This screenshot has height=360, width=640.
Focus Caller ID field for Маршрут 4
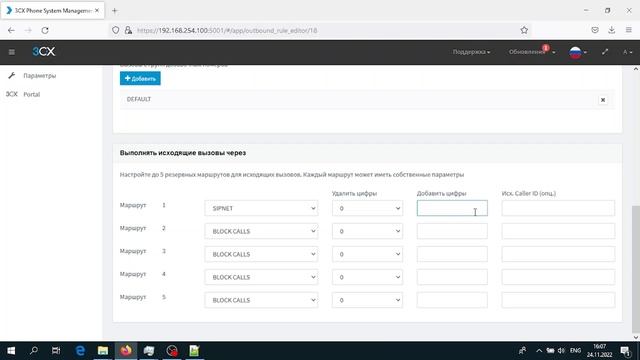[x=558, y=277]
